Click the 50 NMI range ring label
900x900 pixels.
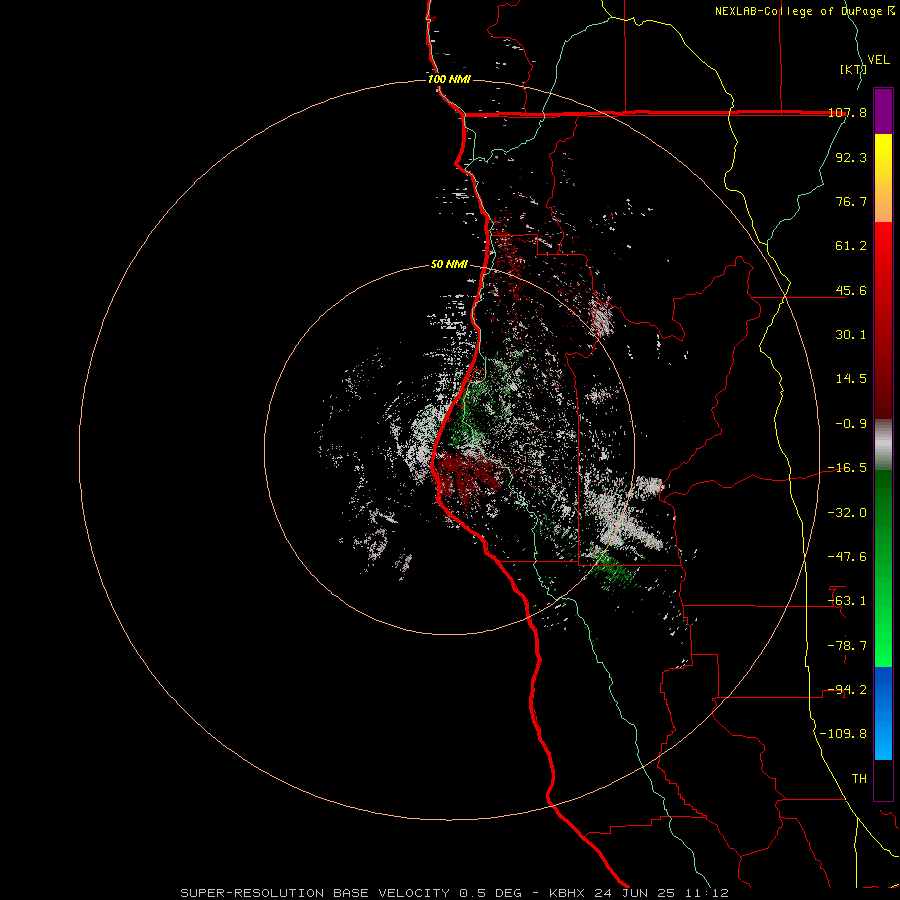click(x=449, y=265)
